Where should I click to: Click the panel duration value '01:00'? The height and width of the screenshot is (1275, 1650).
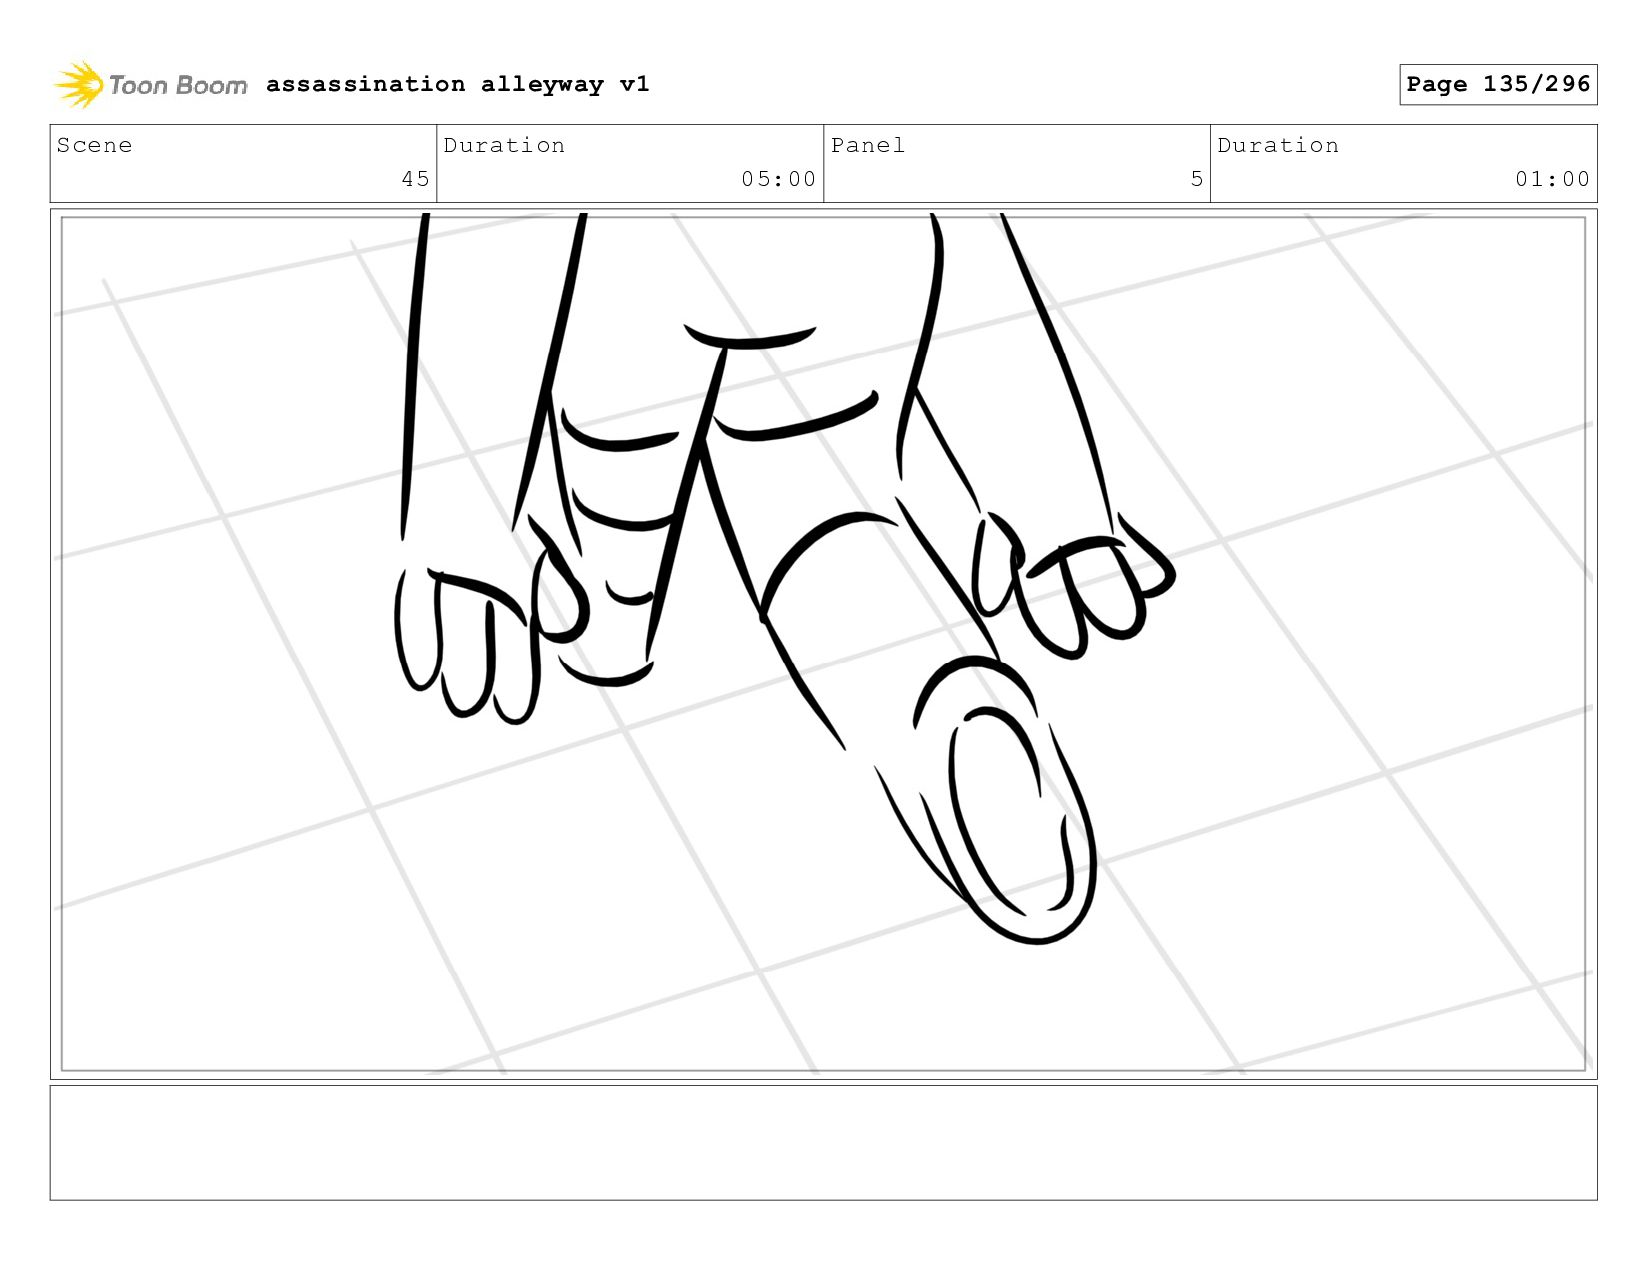[1552, 179]
